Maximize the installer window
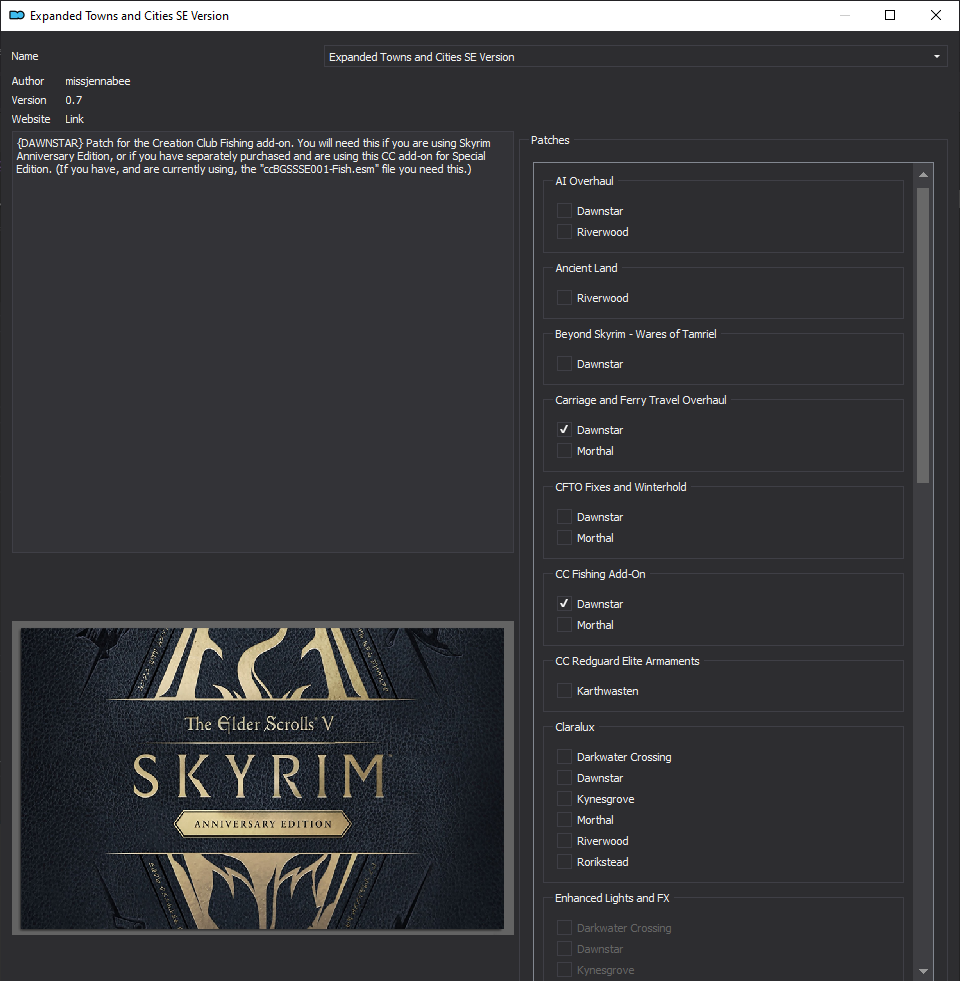The height and width of the screenshot is (981, 960). coord(890,15)
